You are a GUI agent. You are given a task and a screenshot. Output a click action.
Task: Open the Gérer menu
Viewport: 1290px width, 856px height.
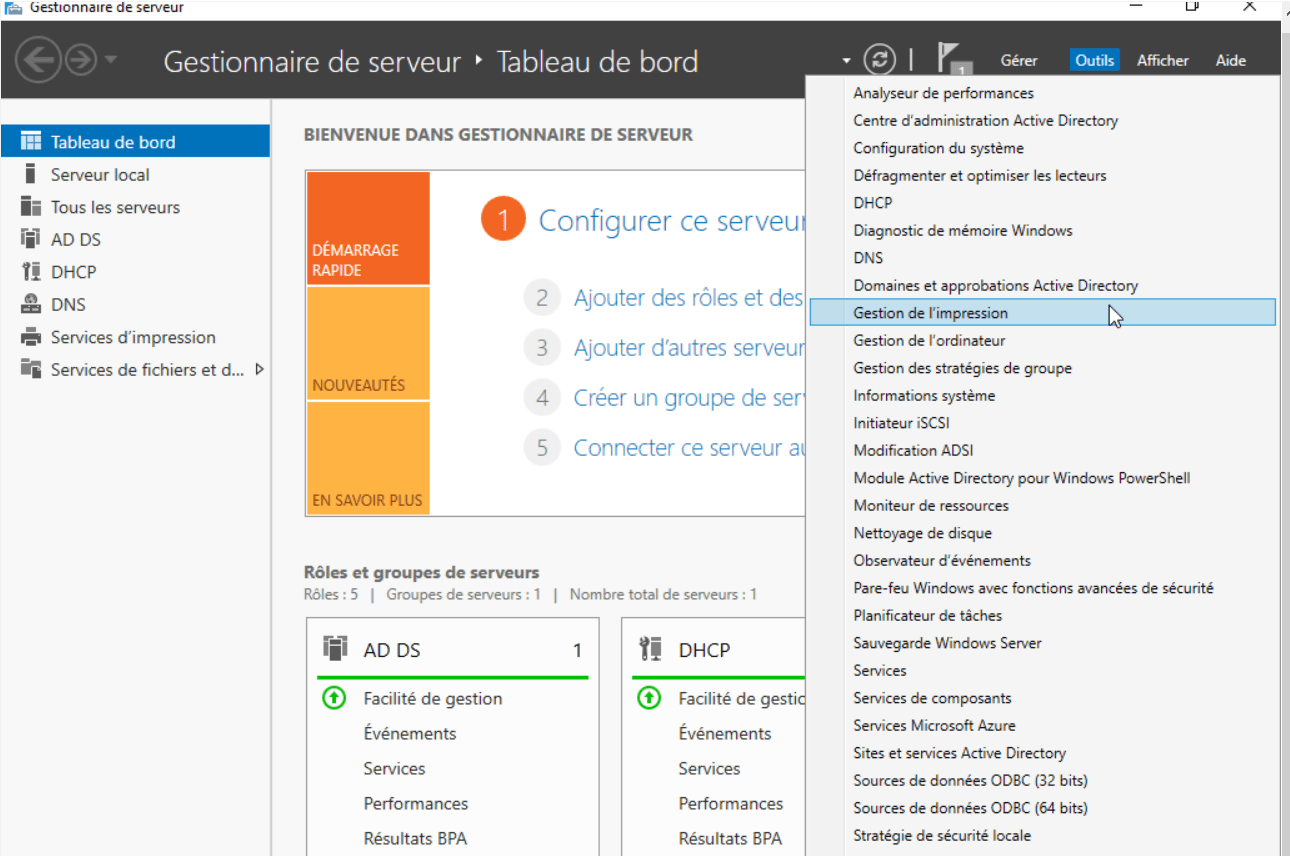1018,60
